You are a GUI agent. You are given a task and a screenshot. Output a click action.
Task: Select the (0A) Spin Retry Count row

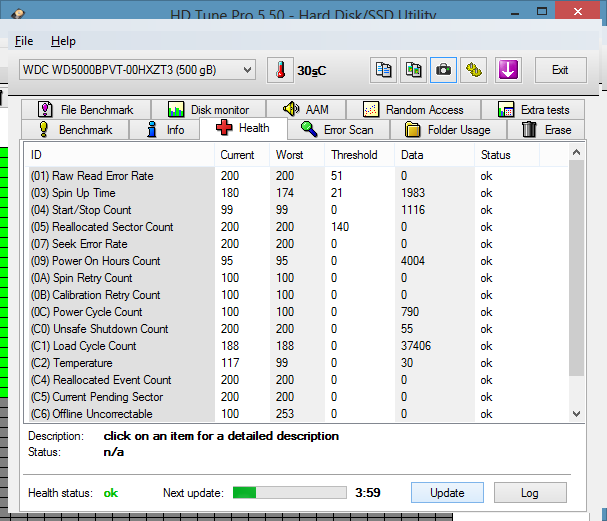pos(297,278)
